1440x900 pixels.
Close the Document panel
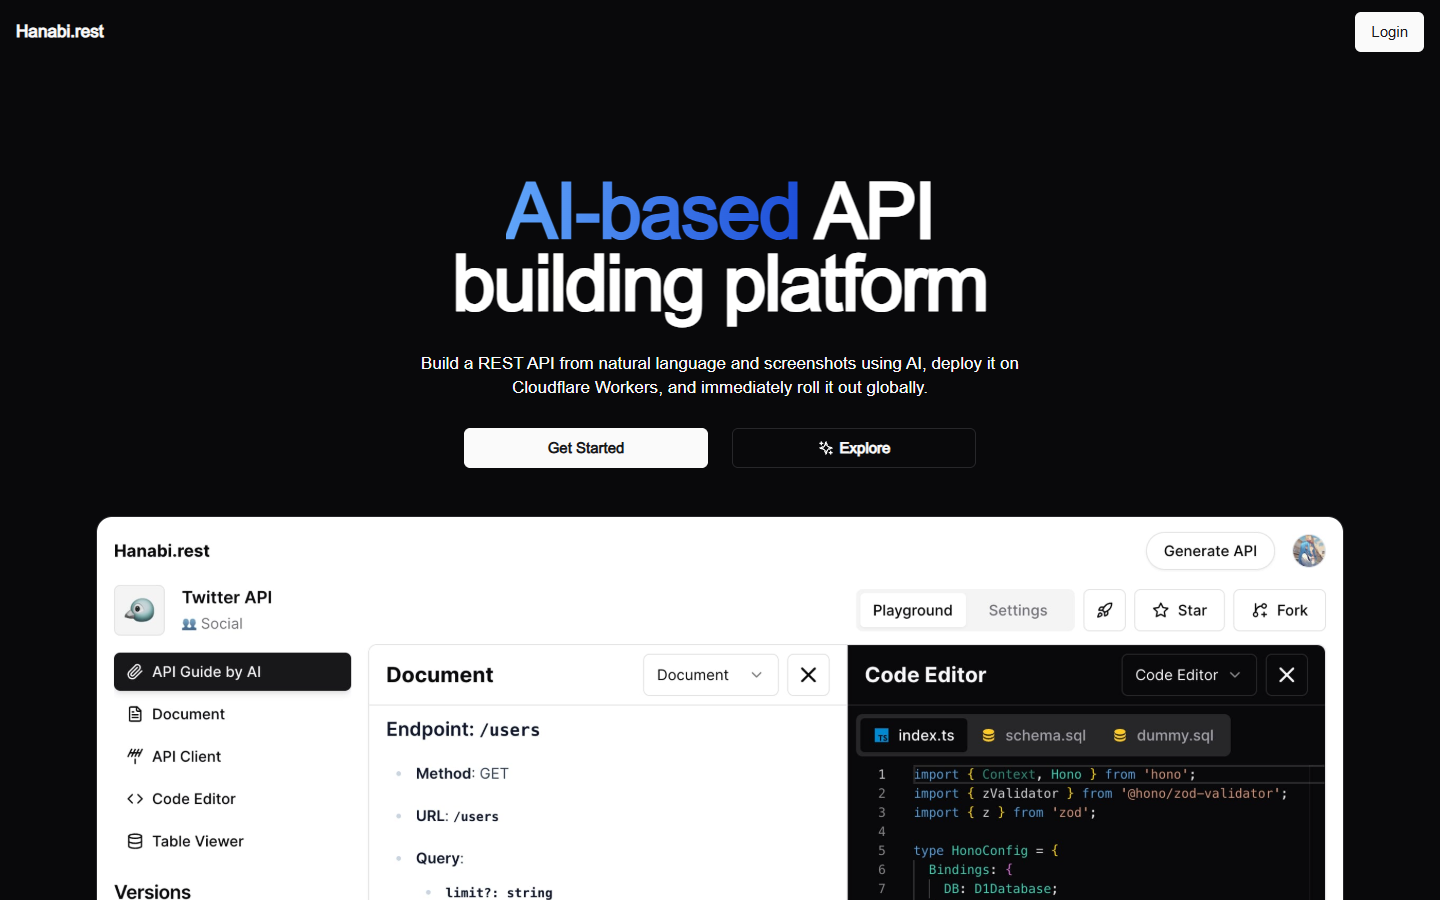pos(808,675)
